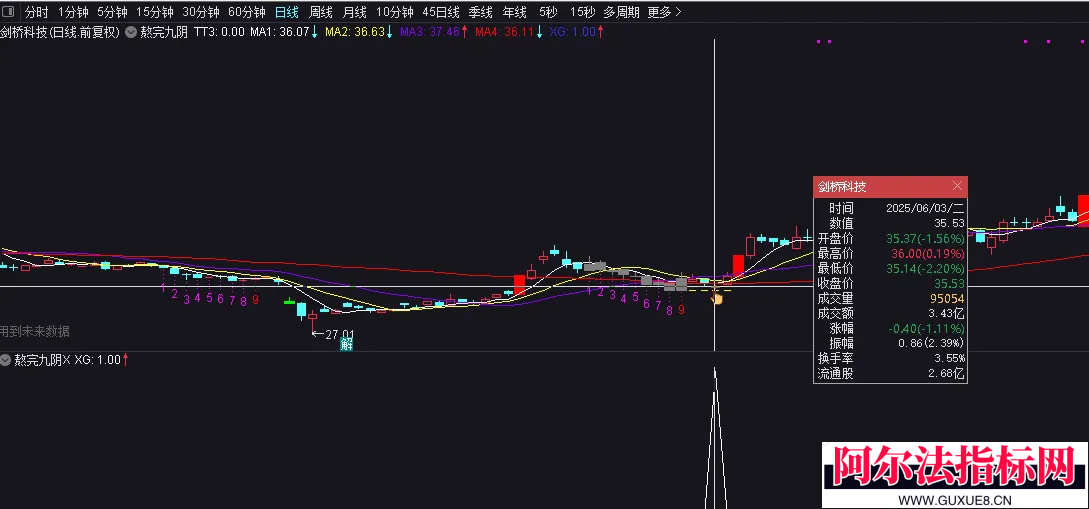Screen dimensions: 1089x509
Task: Open the 熬完九阴 indicator dropdown circle icon
Action: (131, 32)
